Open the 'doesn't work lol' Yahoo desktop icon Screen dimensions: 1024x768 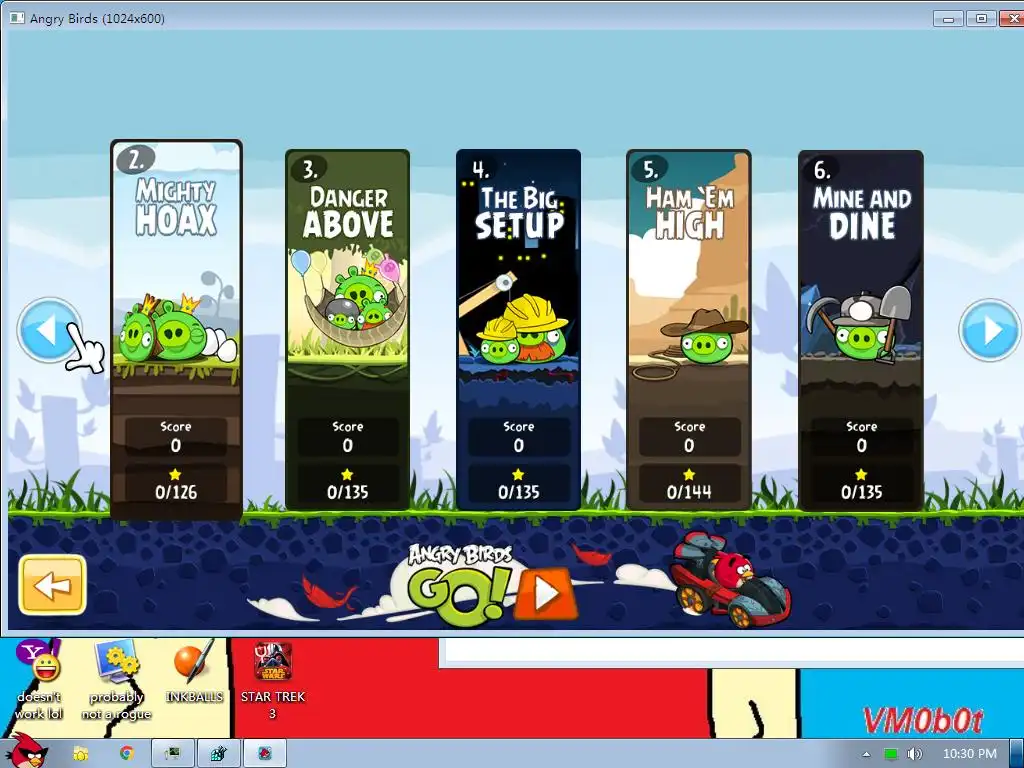click(x=39, y=680)
